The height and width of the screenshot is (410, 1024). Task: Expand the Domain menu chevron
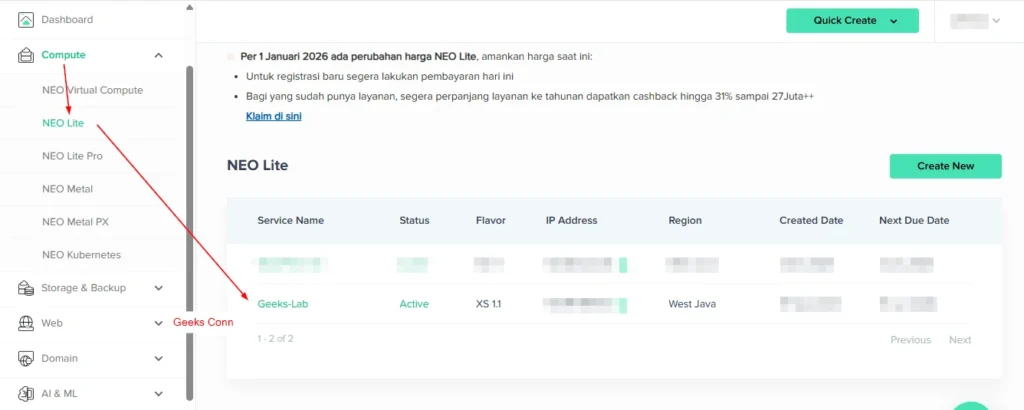(158, 358)
